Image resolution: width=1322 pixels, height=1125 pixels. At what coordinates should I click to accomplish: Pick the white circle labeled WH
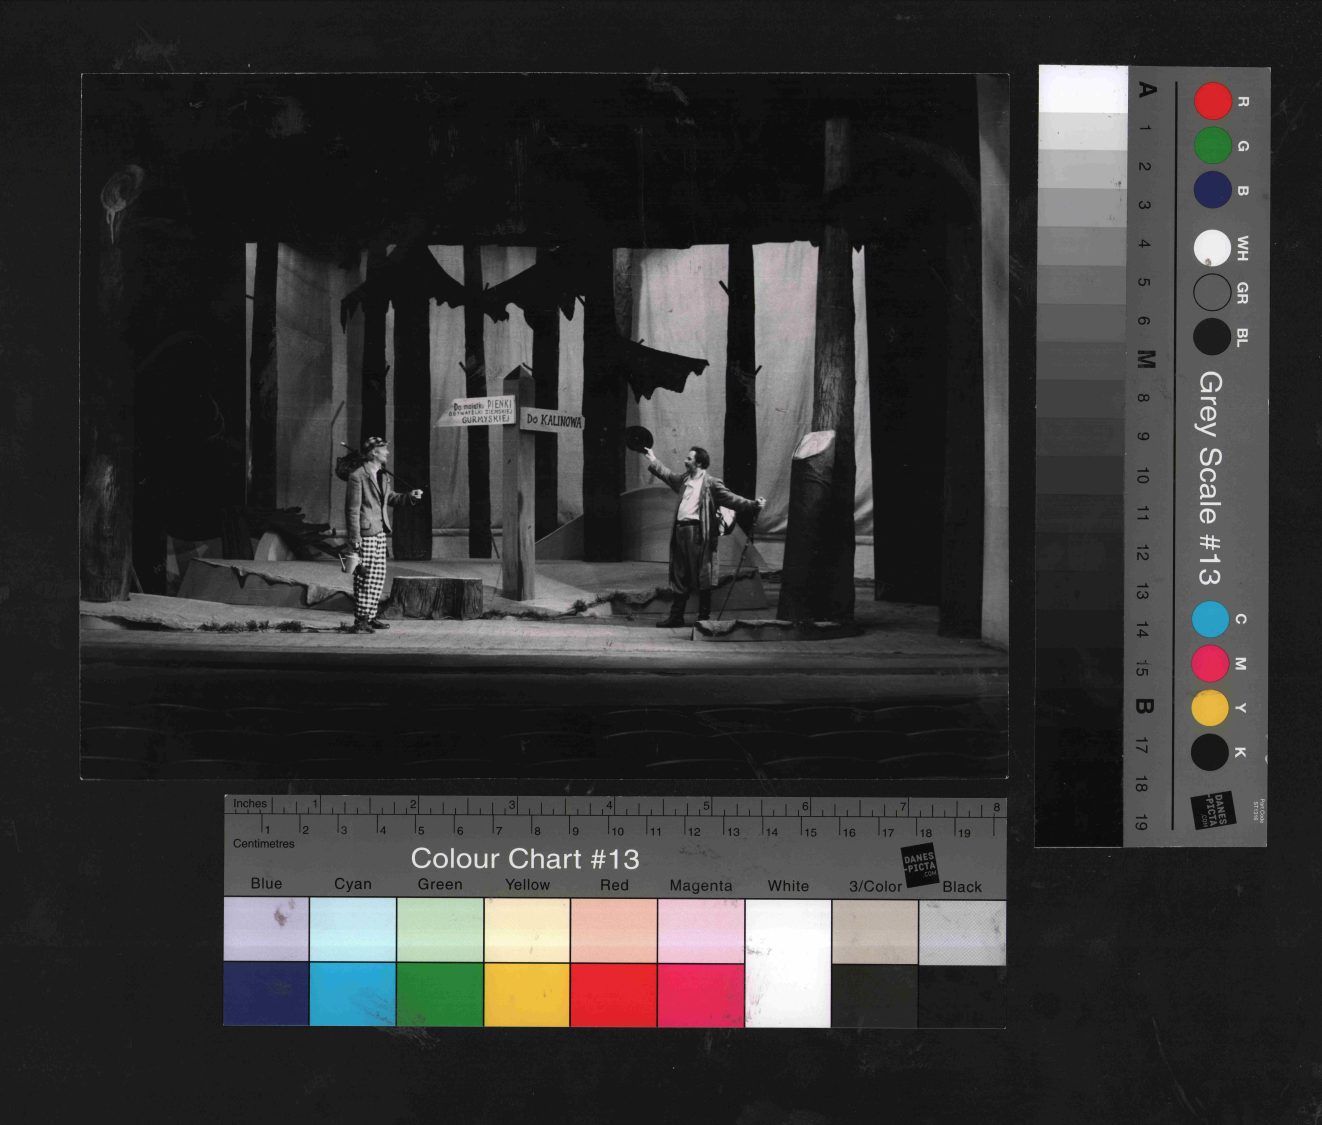(x=1212, y=248)
